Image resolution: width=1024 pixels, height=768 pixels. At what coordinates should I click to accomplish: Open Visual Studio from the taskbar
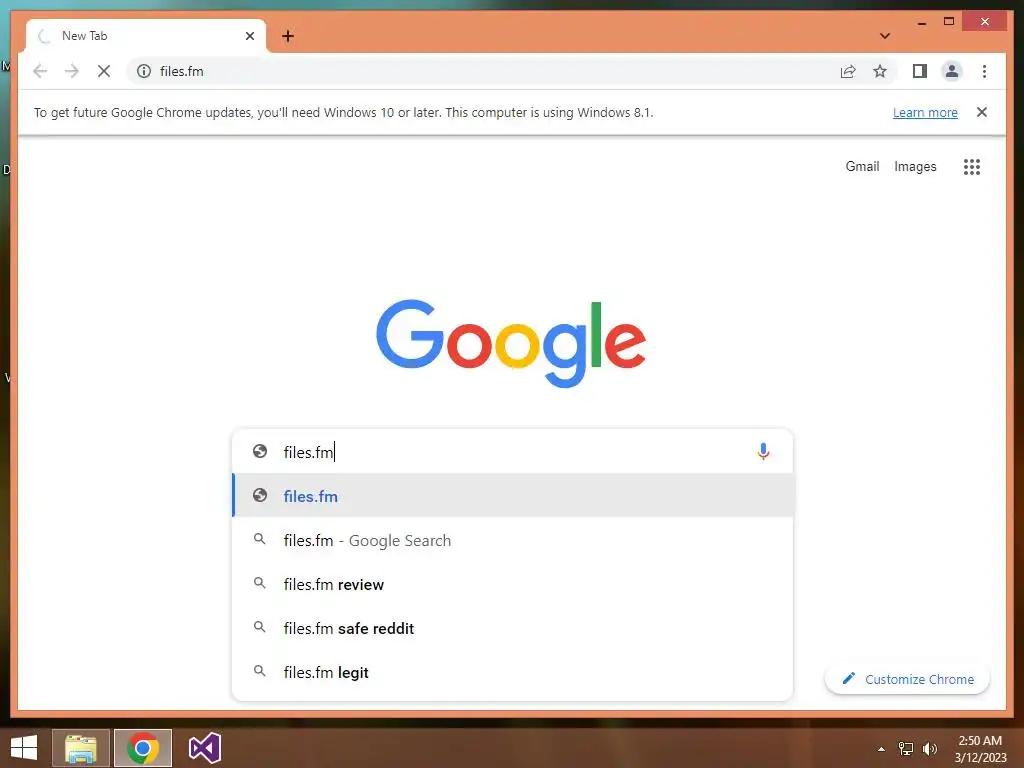click(x=204, y=748)
